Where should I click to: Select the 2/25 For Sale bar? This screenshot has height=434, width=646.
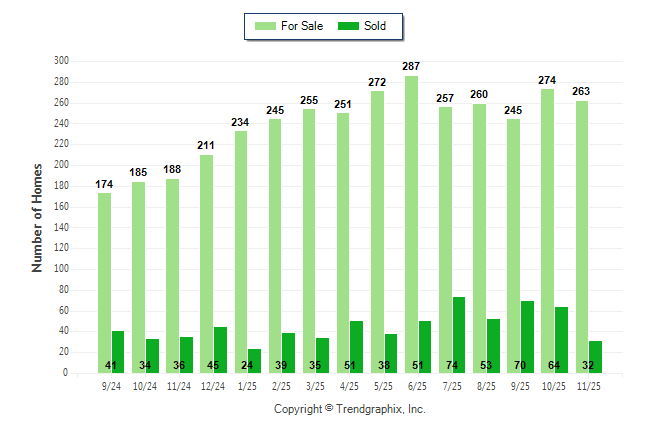click(275, 245)
